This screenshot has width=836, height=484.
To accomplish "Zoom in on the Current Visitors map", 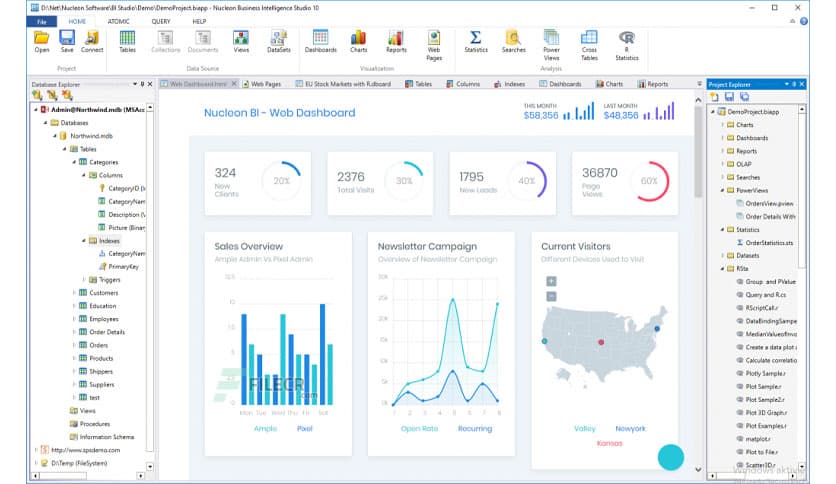I will 551,281.
